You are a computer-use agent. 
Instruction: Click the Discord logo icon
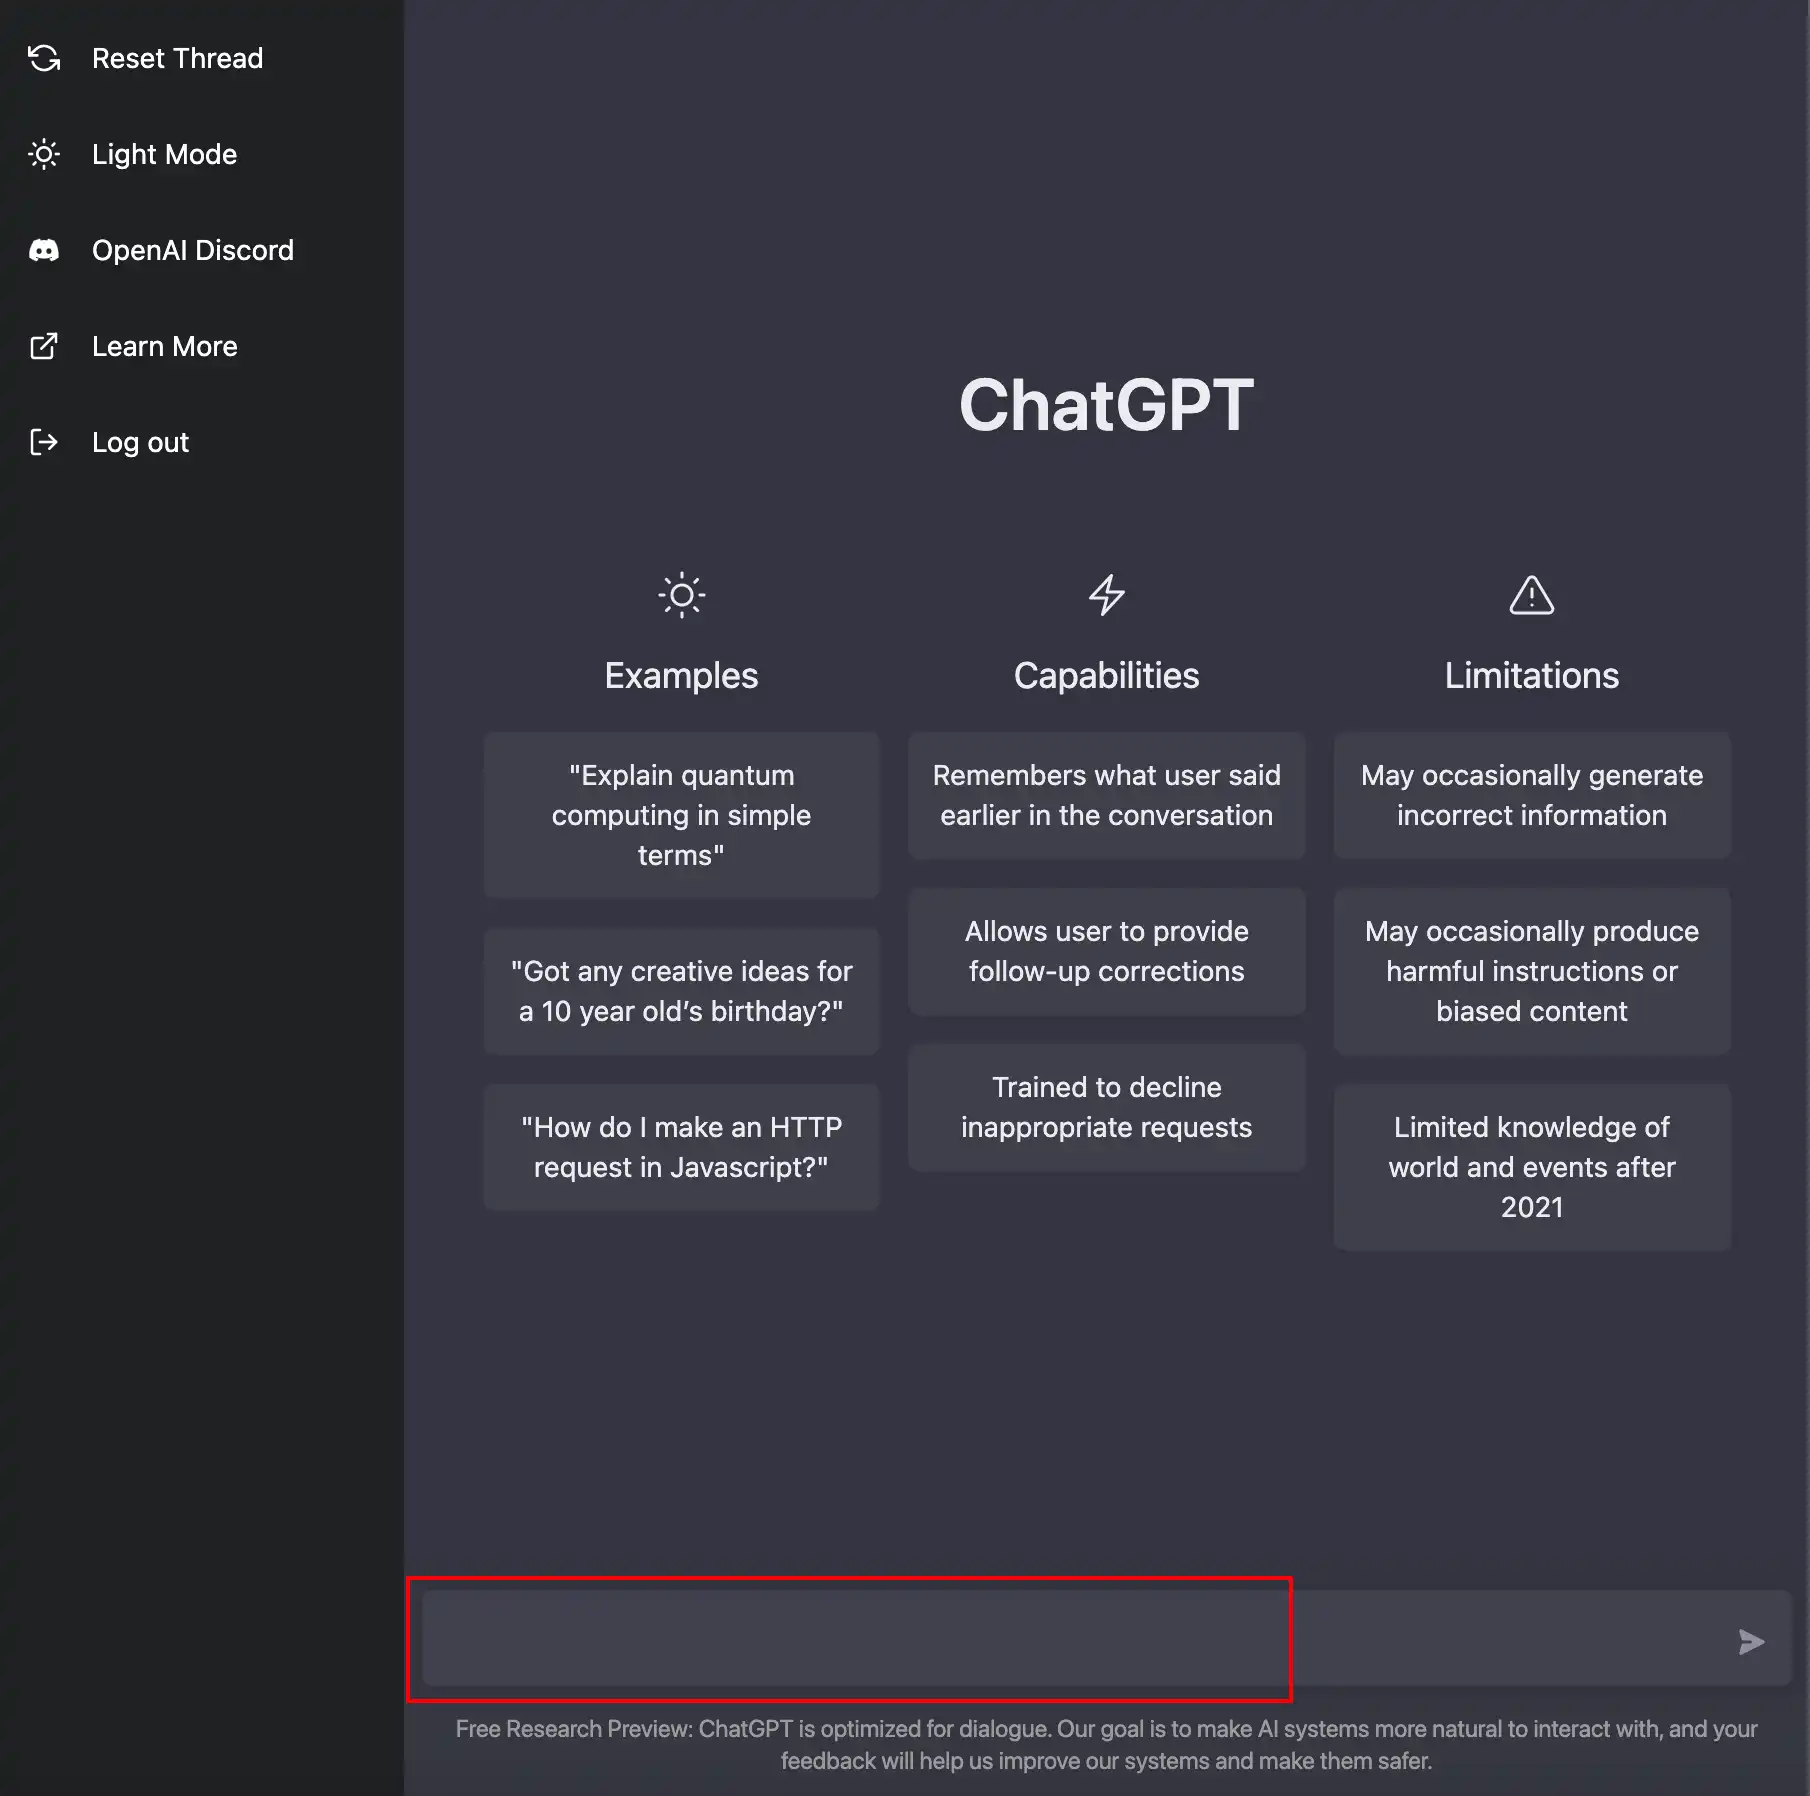point(44,250)
